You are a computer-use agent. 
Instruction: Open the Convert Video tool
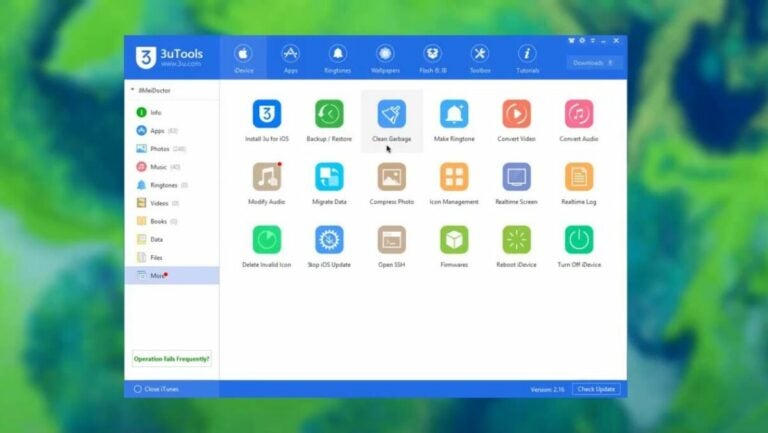pos(516,120)
